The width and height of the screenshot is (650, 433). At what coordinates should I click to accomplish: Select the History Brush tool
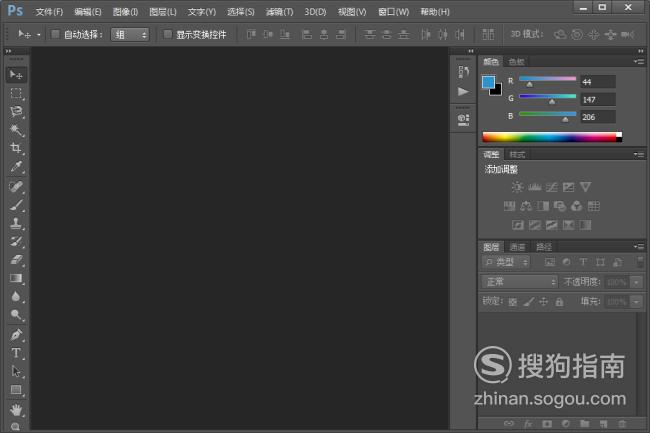(x=16, y=242)
